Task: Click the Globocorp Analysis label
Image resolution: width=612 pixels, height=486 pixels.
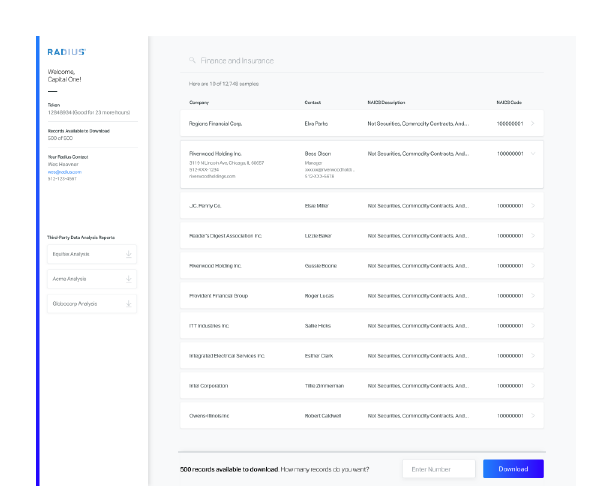Action: pyautogui.click(x=75, y=304)
